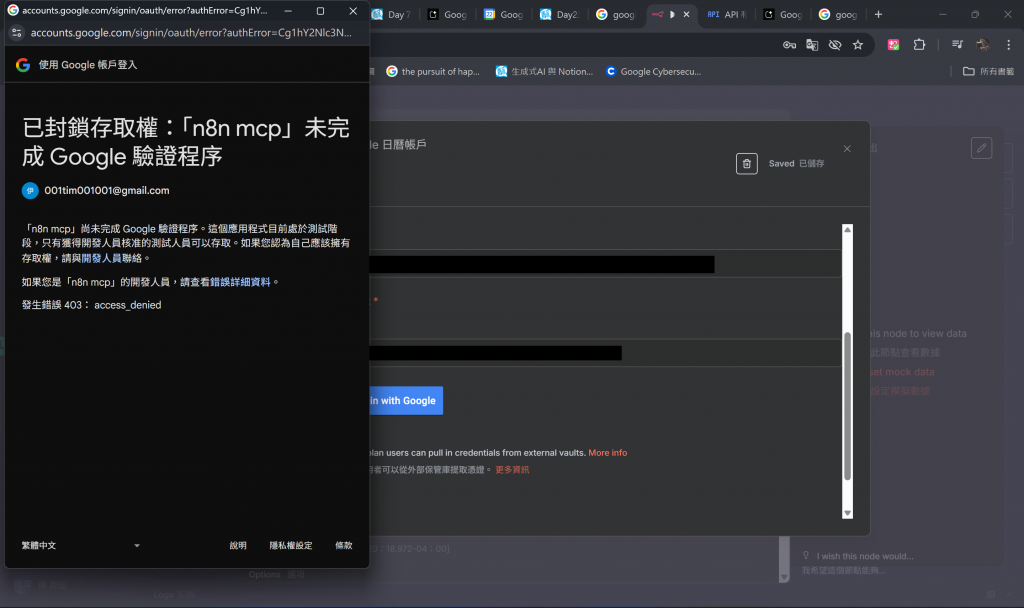Open the 說明 help link
This screenshot has height=608, width=1024.
pos(238,545)
